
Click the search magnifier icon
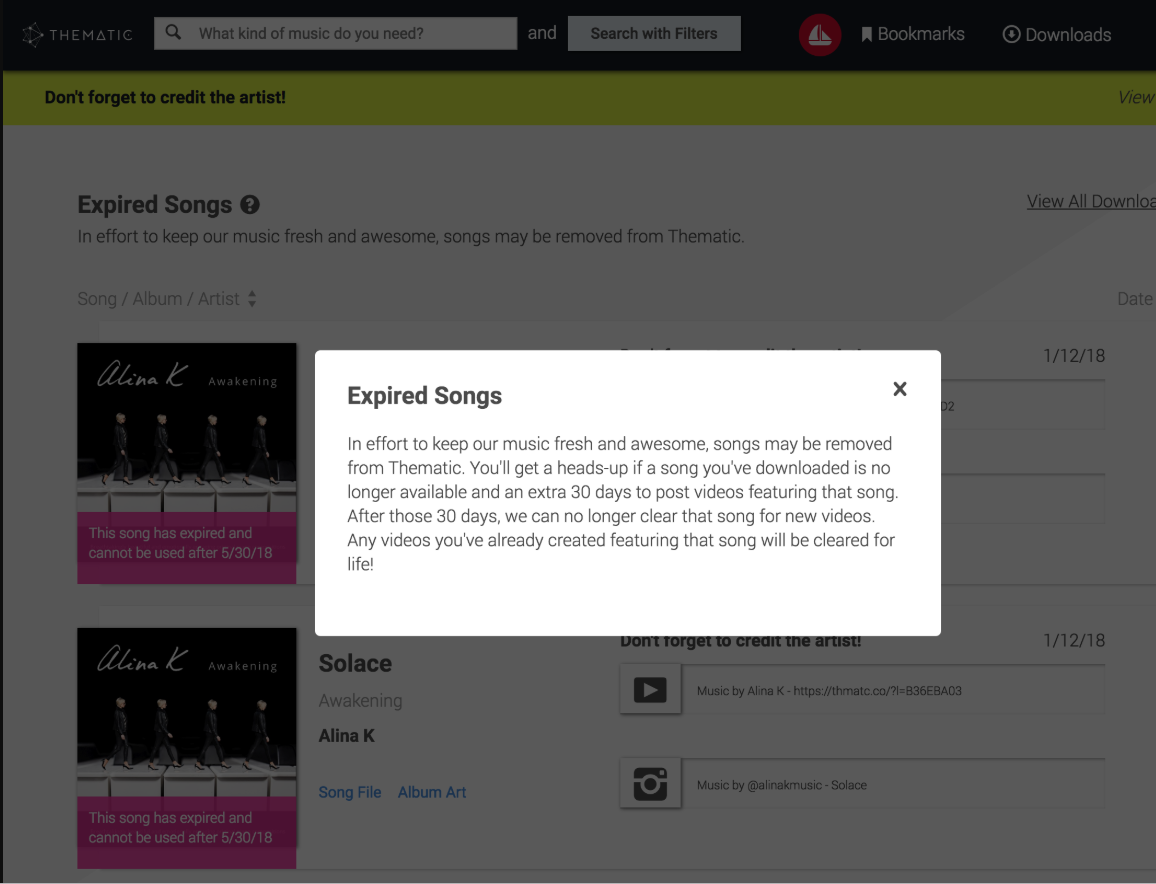tap(173, 33)
